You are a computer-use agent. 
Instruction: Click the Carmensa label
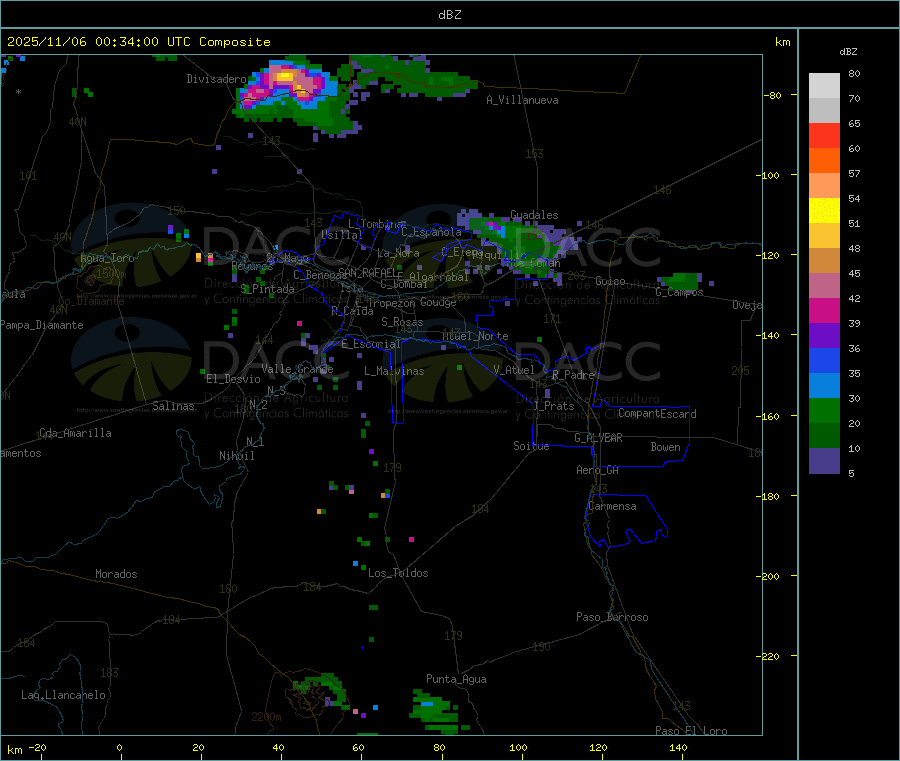[612, 506]
